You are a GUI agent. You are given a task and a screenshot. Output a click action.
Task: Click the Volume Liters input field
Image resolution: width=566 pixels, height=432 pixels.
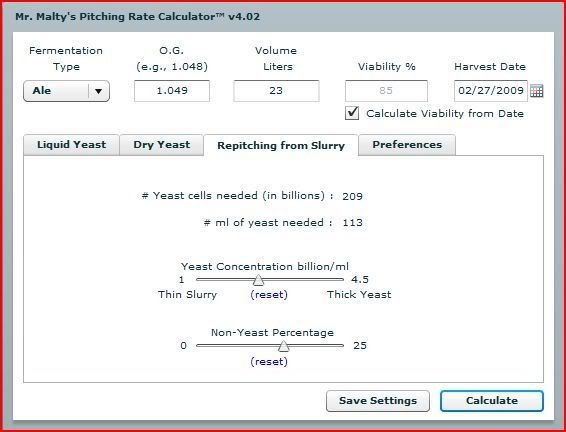(x=276, y=91)
